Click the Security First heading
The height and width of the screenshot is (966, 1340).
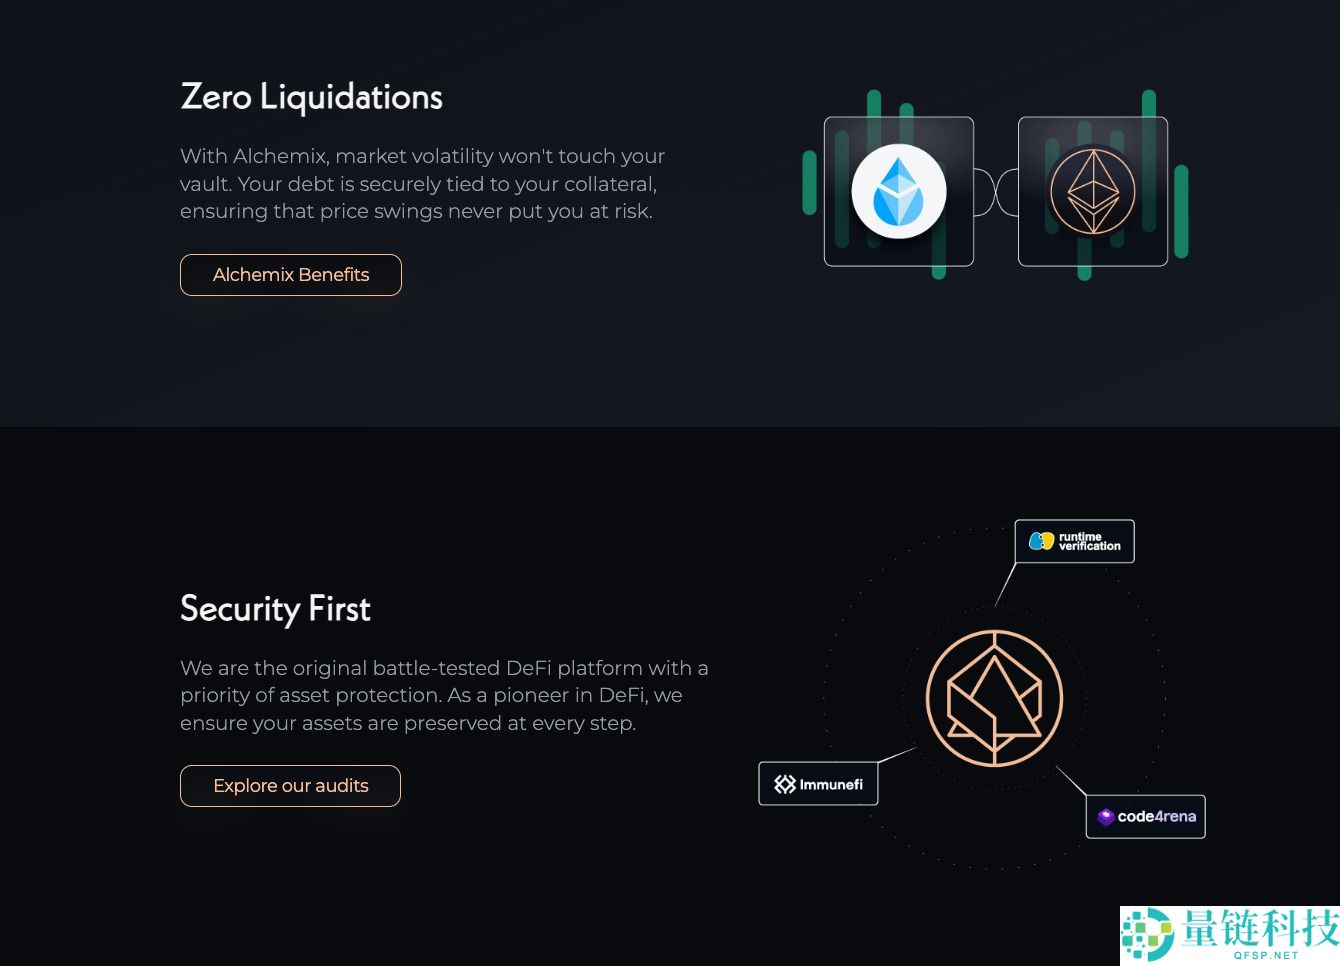(x=275, y=609)
